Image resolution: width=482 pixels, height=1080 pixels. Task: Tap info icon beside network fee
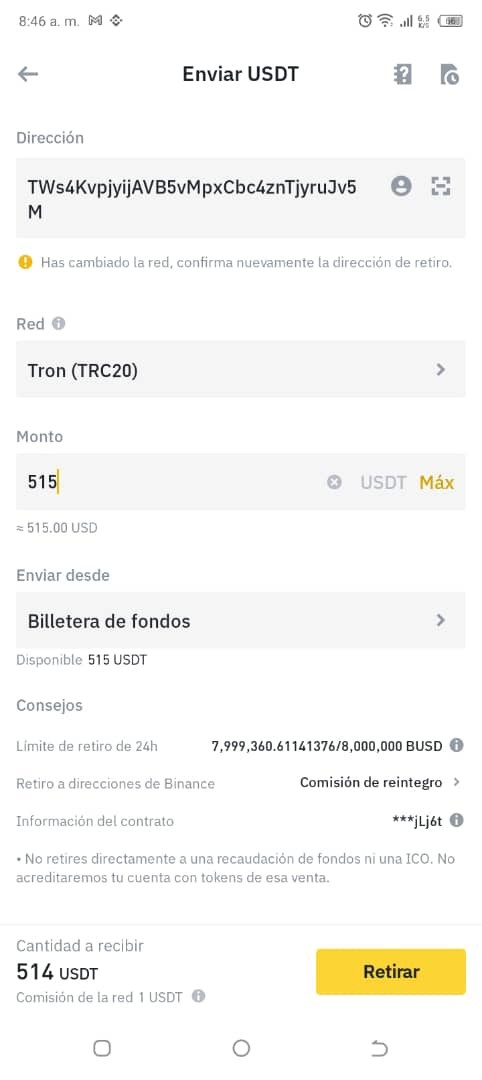[x=198, y=996]
